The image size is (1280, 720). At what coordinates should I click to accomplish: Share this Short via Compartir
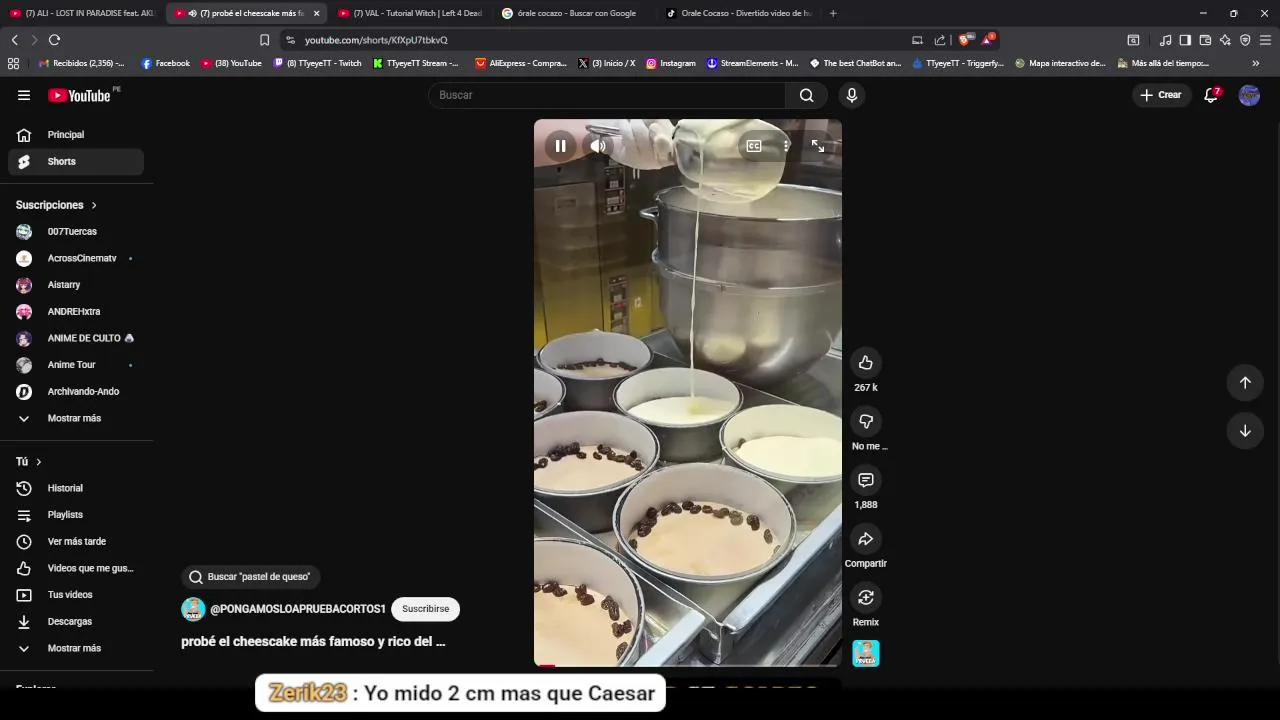pos(866,539)
